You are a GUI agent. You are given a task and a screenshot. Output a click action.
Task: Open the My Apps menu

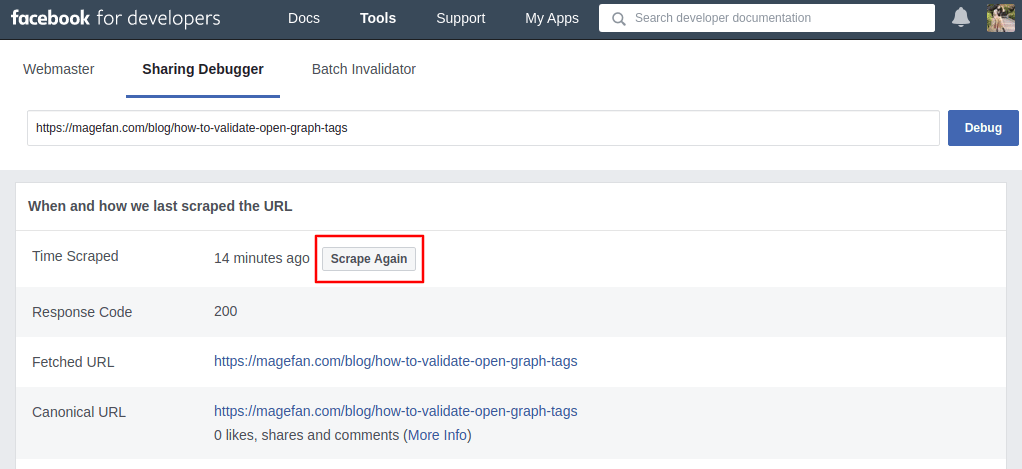click(x=552, y=18)
